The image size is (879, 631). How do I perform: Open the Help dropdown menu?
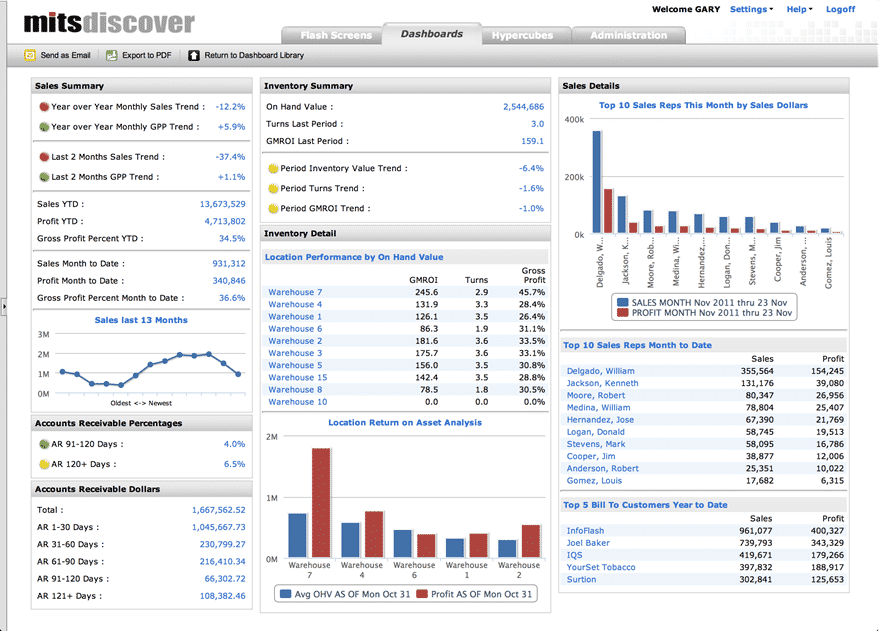[x=799, y=9]
